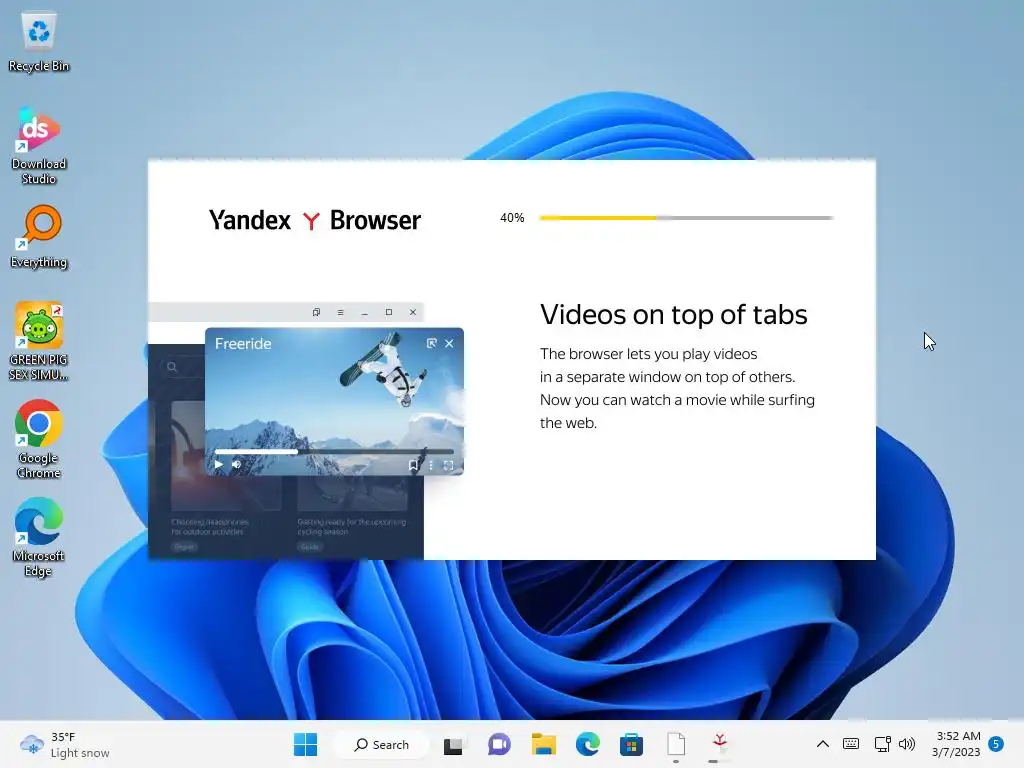The height and width of the screenshot is (768, 1024).
Task: Select the blank document taskbar item
Action: (x=676, y=744)
